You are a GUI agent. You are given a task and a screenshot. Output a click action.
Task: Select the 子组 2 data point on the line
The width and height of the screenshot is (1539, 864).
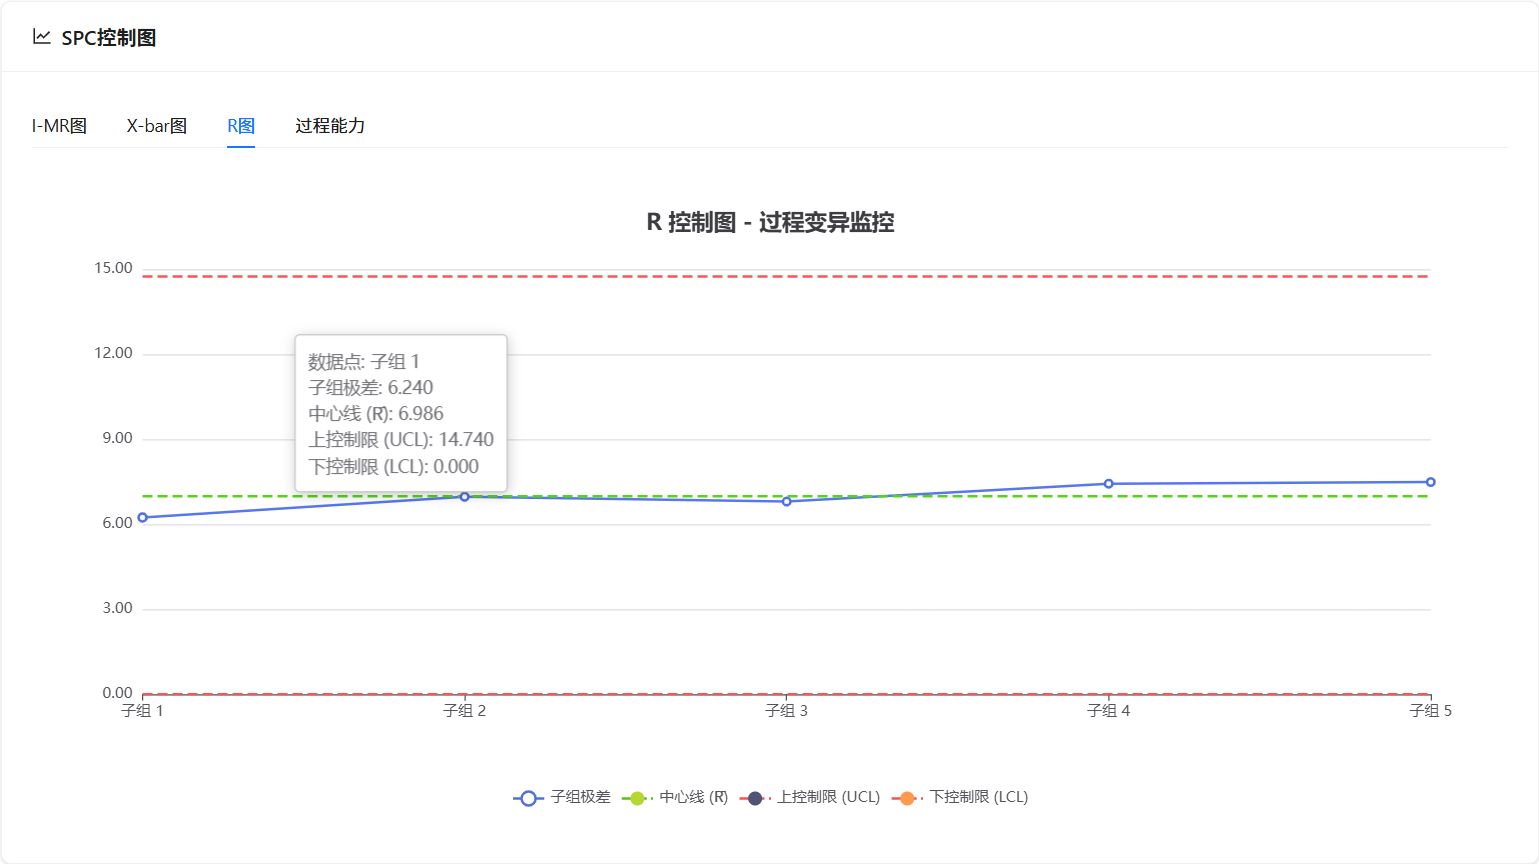pos(465,497)
